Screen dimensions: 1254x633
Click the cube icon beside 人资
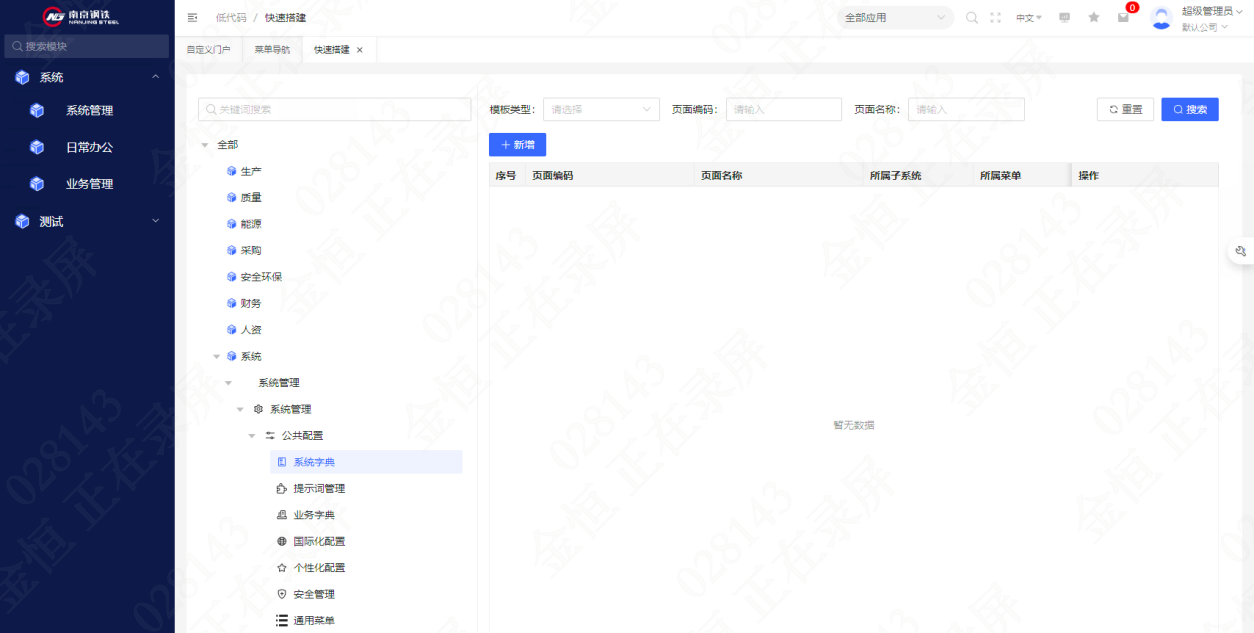[232, 329]
